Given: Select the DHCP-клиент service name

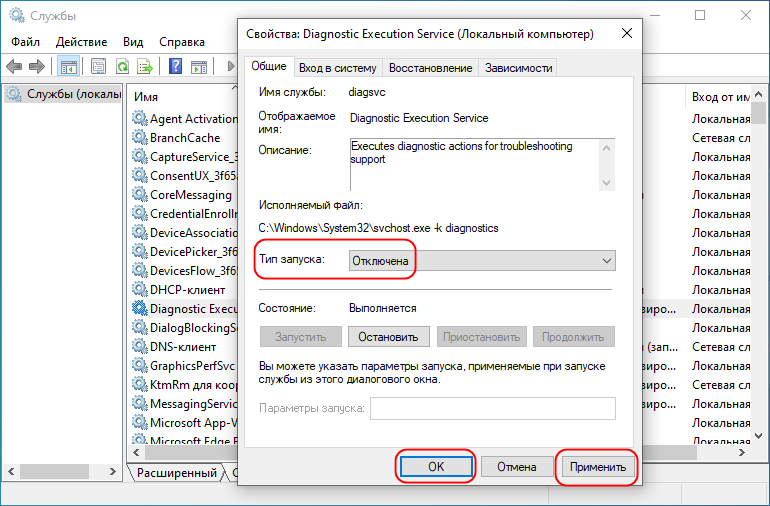Looking at the screenshot, I should click(x=188, y=290).
